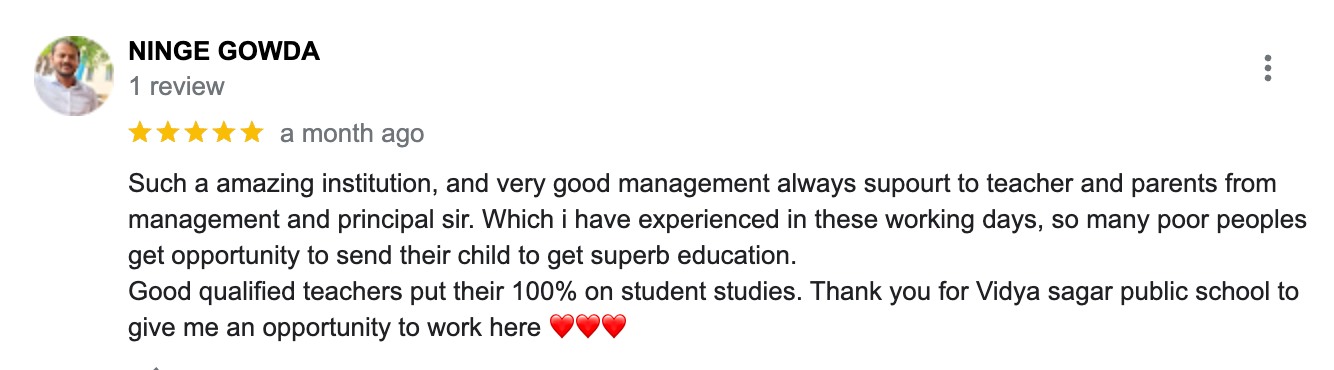Viewport: 1334px width, 370px height.
Task: Click the "Such a amazing institution" opening text
Action: tap(283, 184)
